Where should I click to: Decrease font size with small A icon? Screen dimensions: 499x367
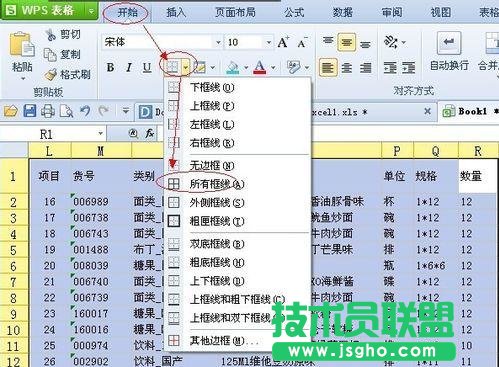(x=302, y=43)
